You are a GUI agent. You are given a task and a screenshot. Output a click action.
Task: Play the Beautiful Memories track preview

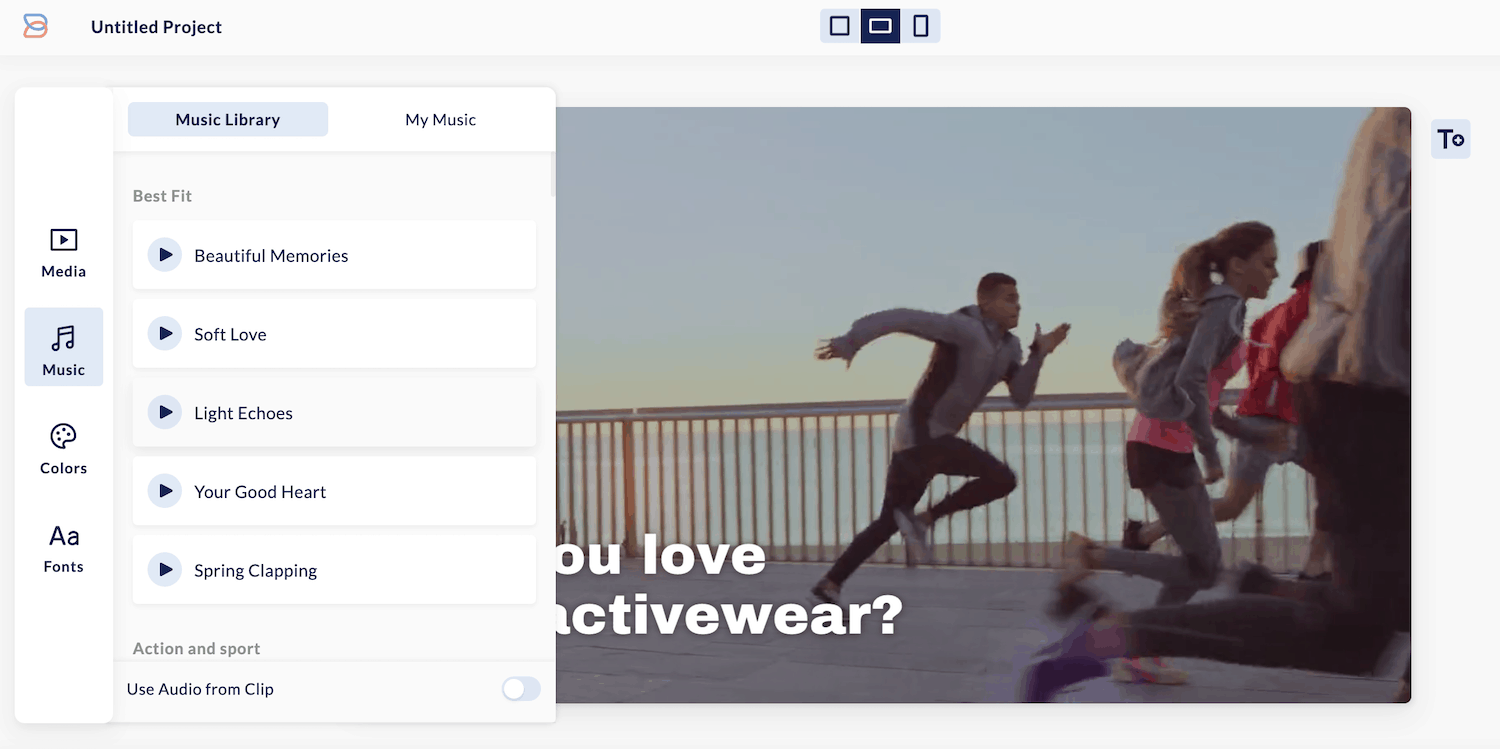pos(165,255)
